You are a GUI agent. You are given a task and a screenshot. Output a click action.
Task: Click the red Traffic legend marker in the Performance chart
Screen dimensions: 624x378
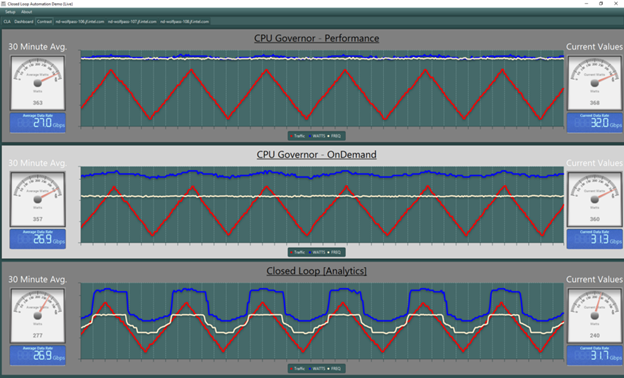tap(292, 136)
